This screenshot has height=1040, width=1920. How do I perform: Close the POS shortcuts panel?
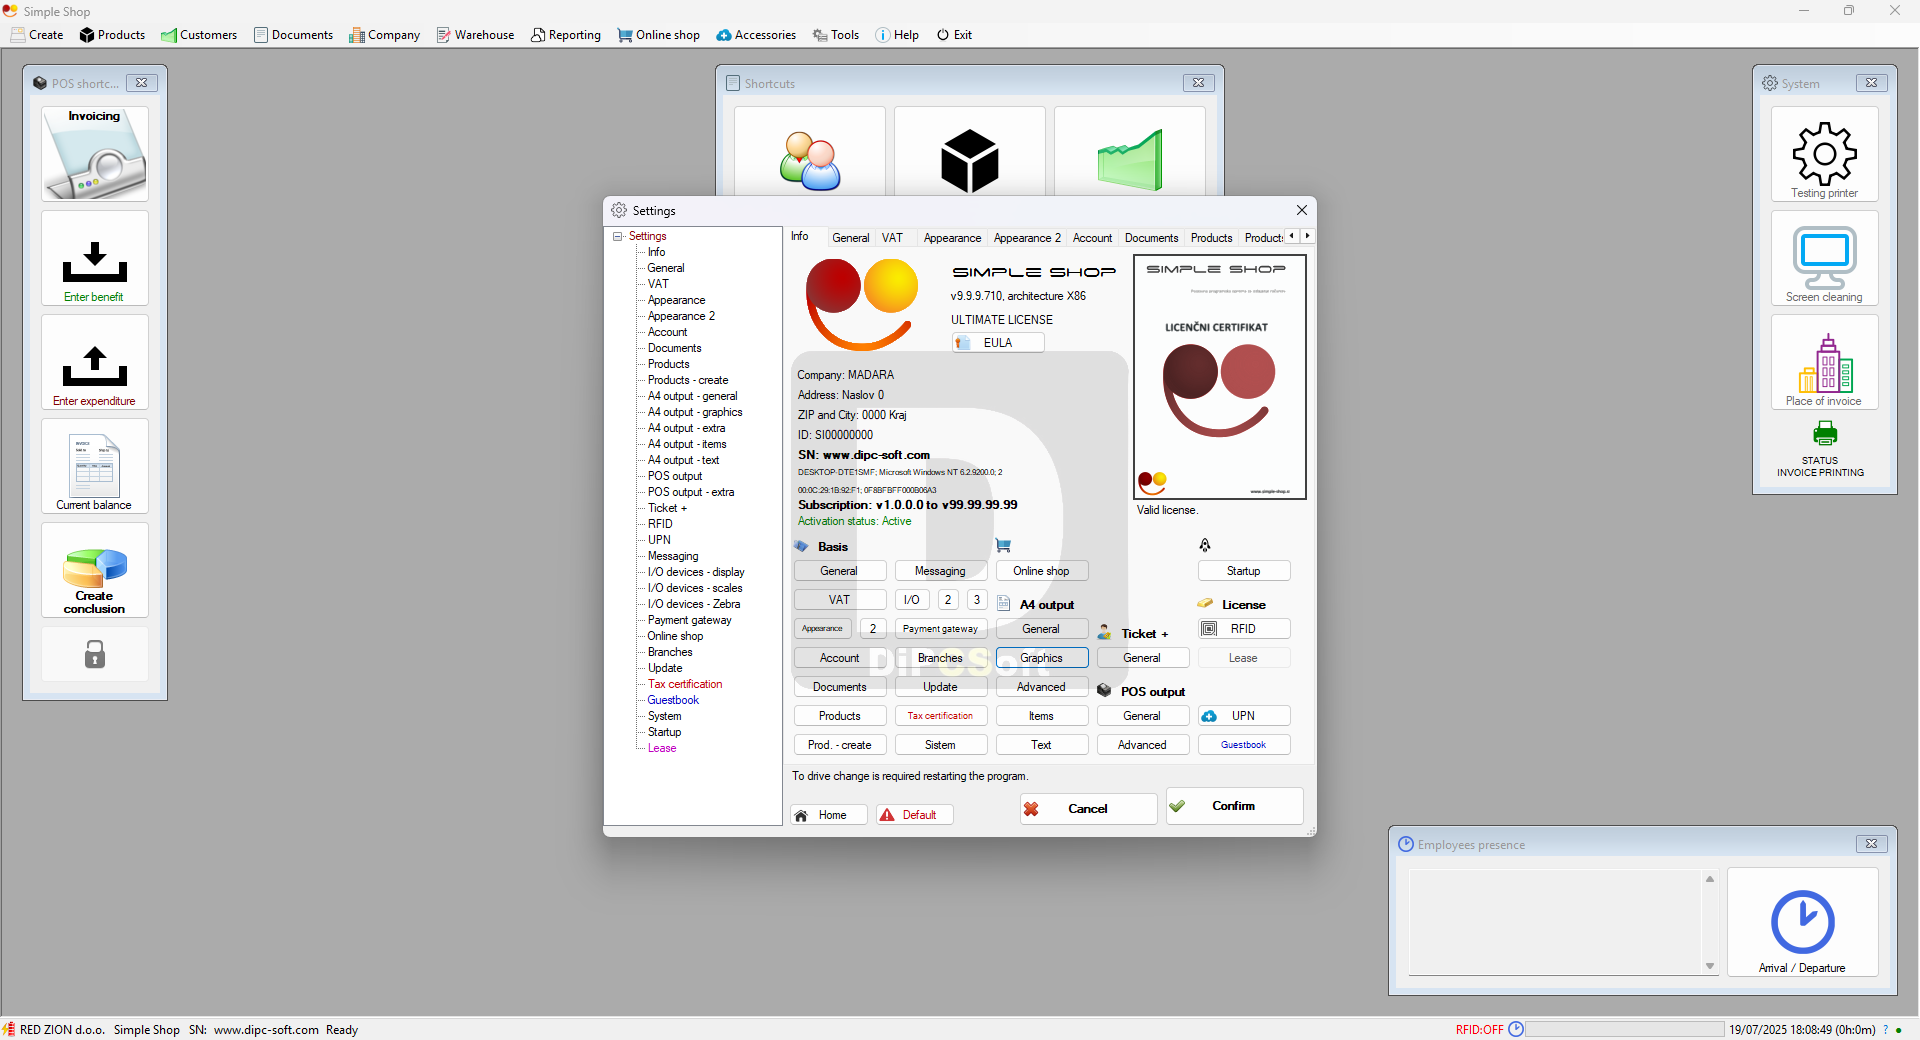[x=141, y=83]
